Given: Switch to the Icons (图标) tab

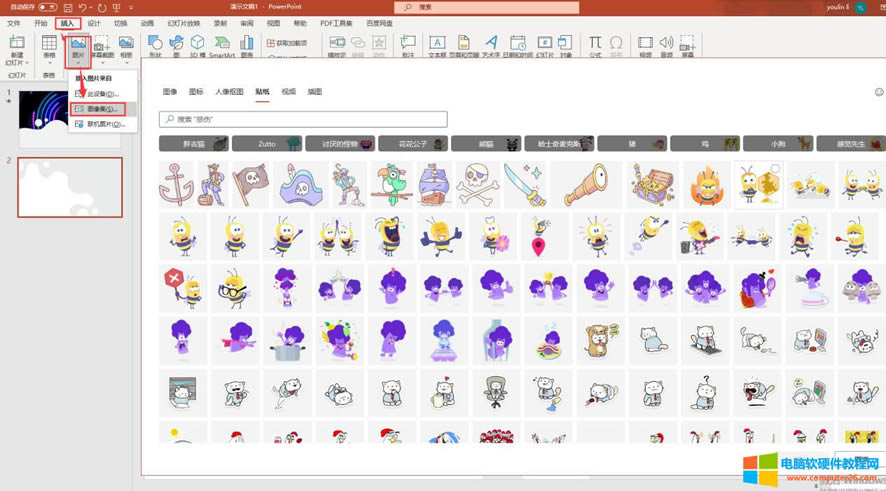Looking at the screenshot, I should (x=196, y=91).
